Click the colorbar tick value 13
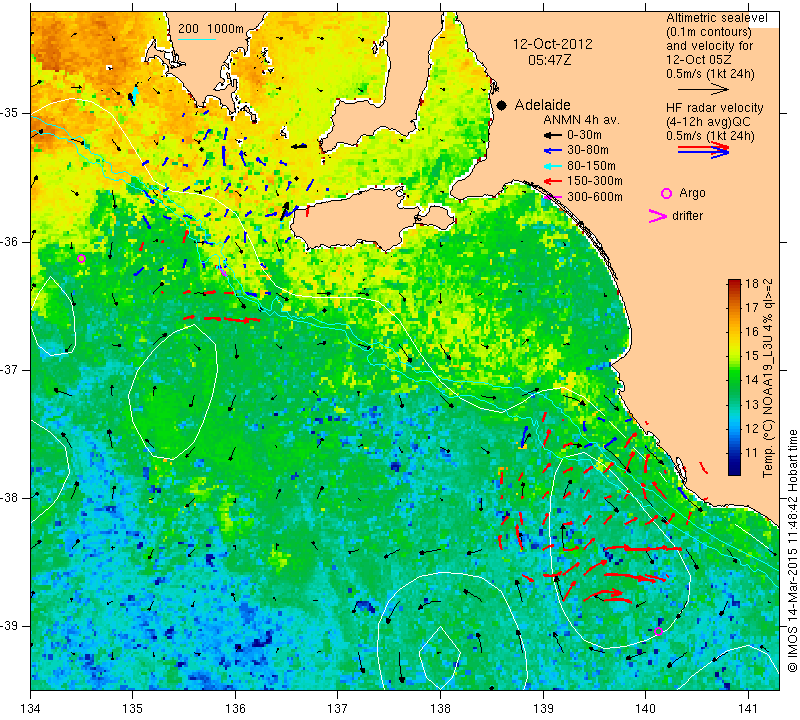 752,405
